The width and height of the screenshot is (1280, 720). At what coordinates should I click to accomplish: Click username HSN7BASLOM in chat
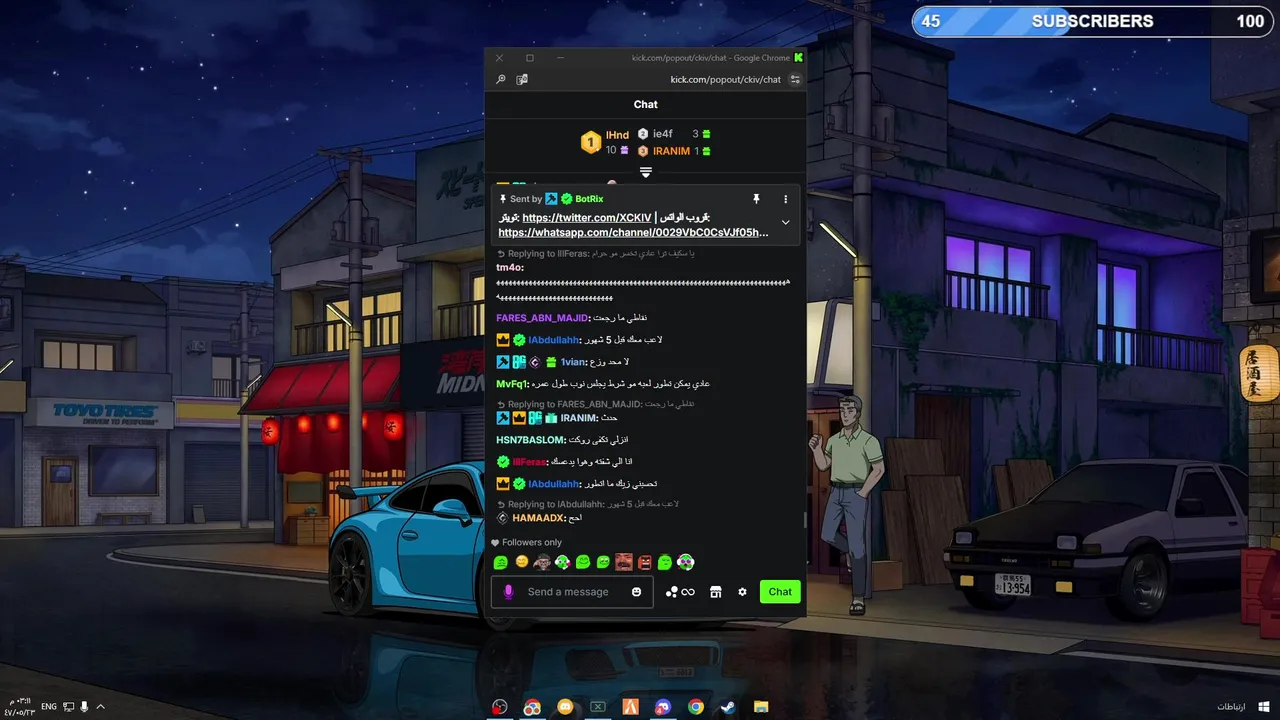pyautogui.click(x=531, y=440)
